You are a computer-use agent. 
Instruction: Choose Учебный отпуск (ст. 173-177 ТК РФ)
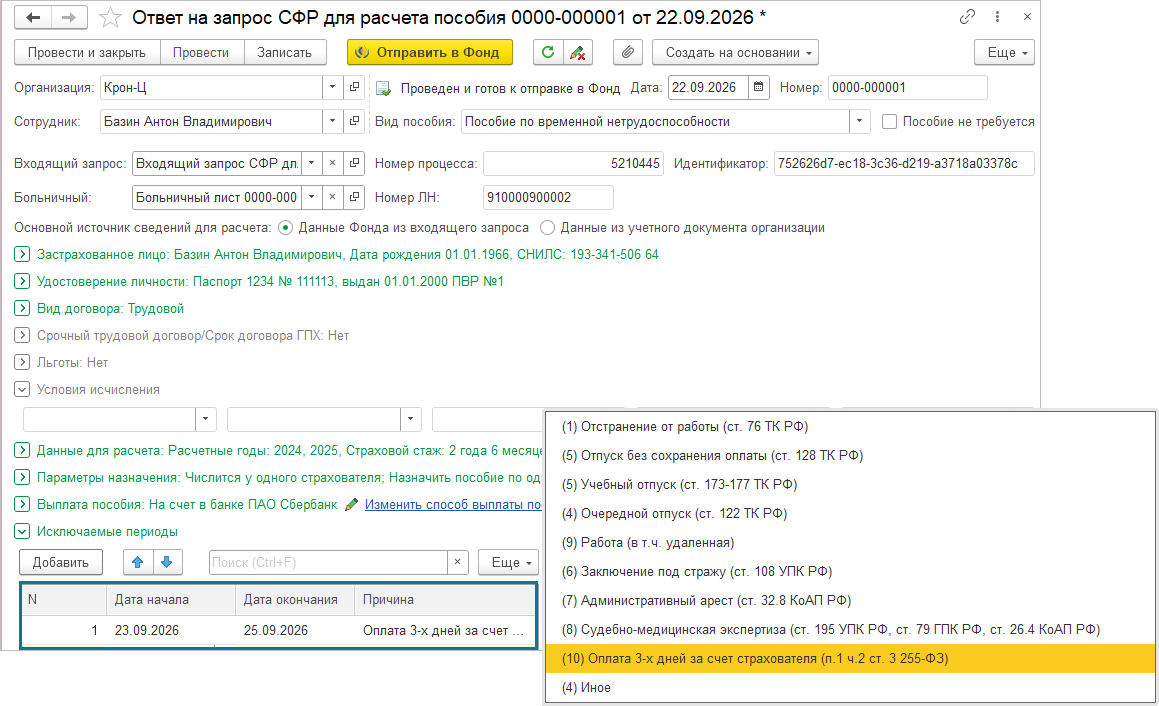850,484
